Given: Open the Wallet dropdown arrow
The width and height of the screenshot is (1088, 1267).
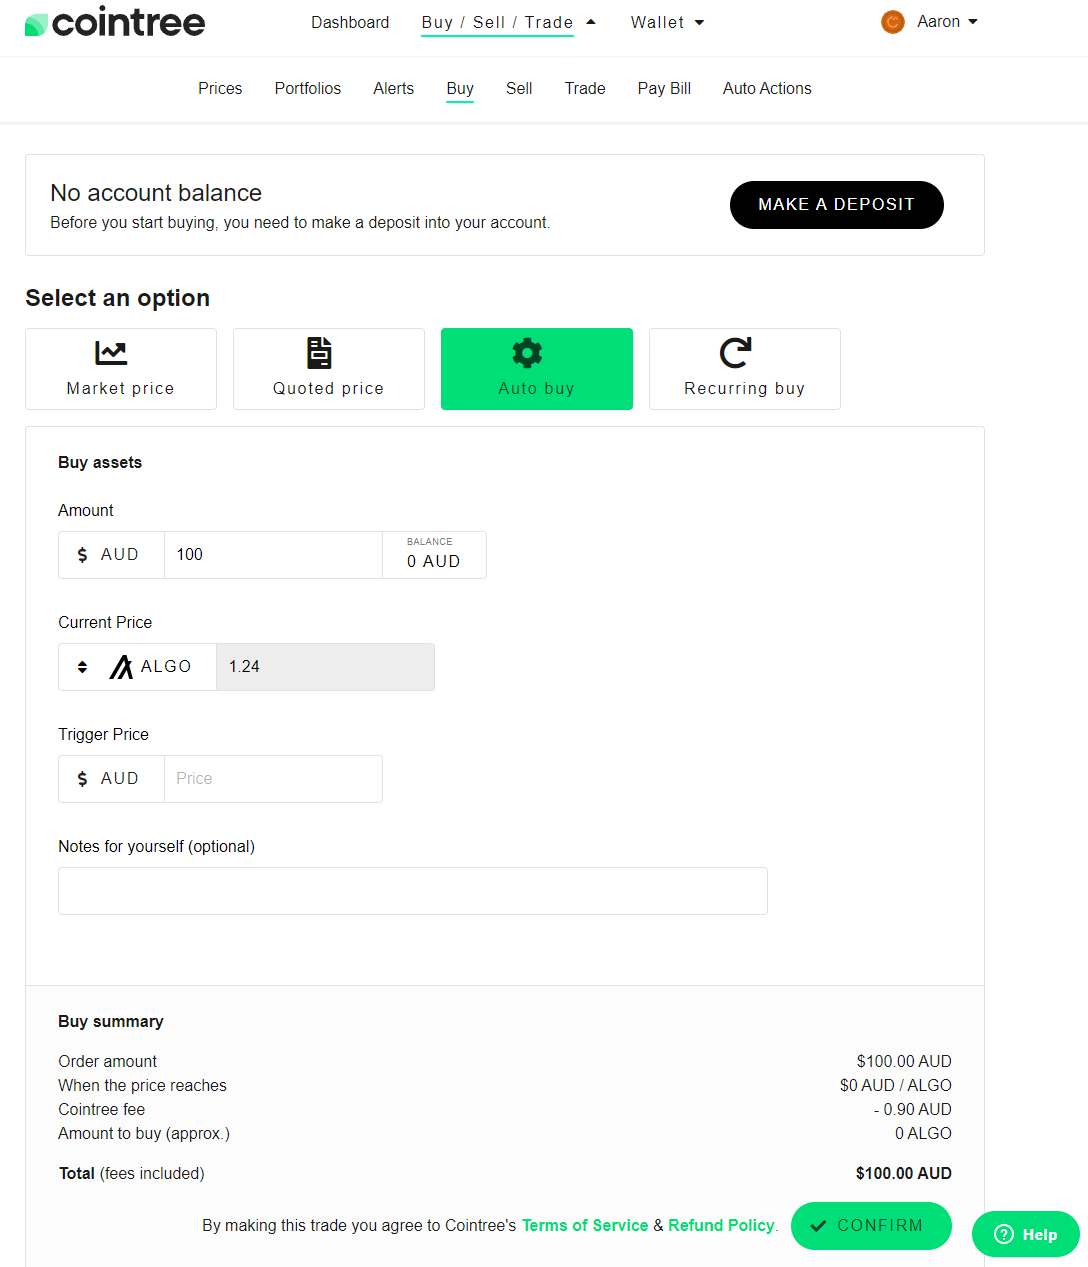Looking at the screenshot, I should click(x=699, y=23).
